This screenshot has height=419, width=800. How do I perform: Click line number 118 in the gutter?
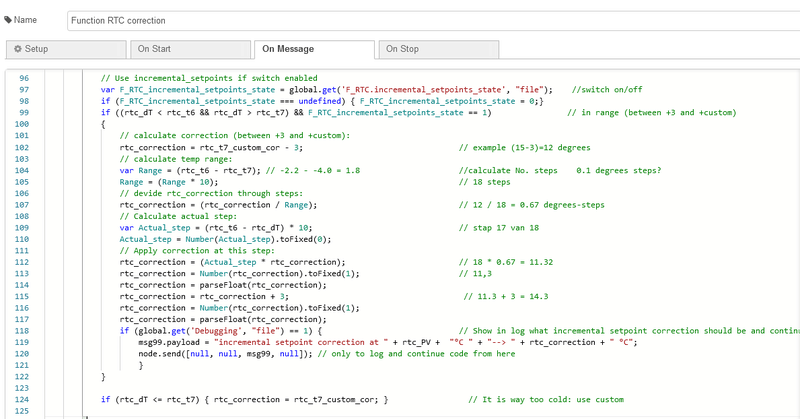[22, 331]
